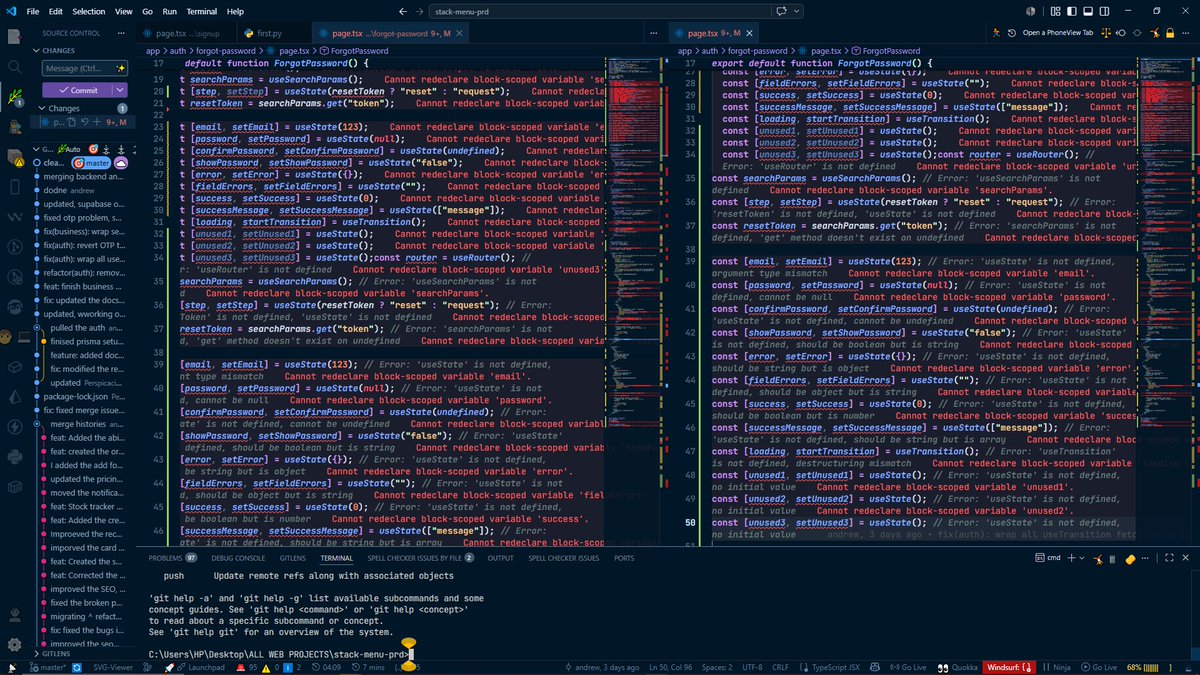The image size is (1200, 675).
Task: Switch to the OUTPUT panel tab
Action: 501,558
